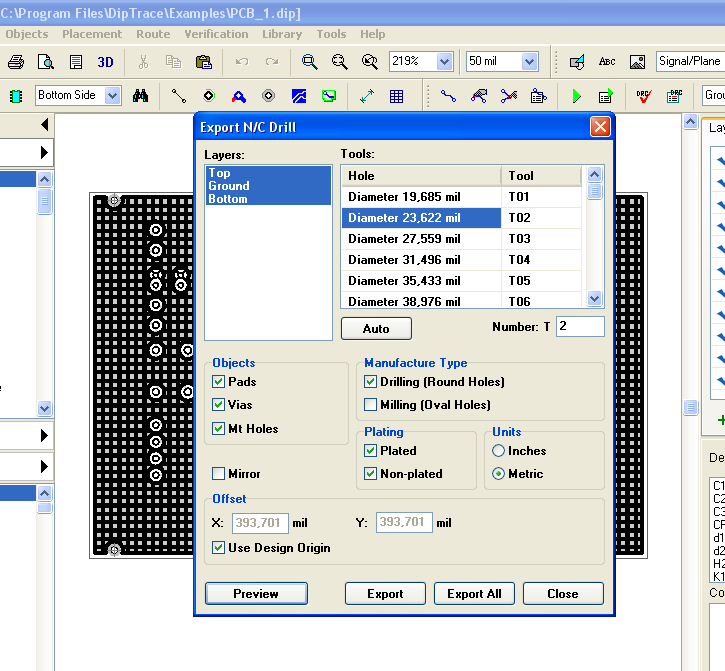The width and height of the screenshot is (725, 671).
Task: Collapse the left panel with the left-pointing arrow
Action: click(x=44, y=124)
